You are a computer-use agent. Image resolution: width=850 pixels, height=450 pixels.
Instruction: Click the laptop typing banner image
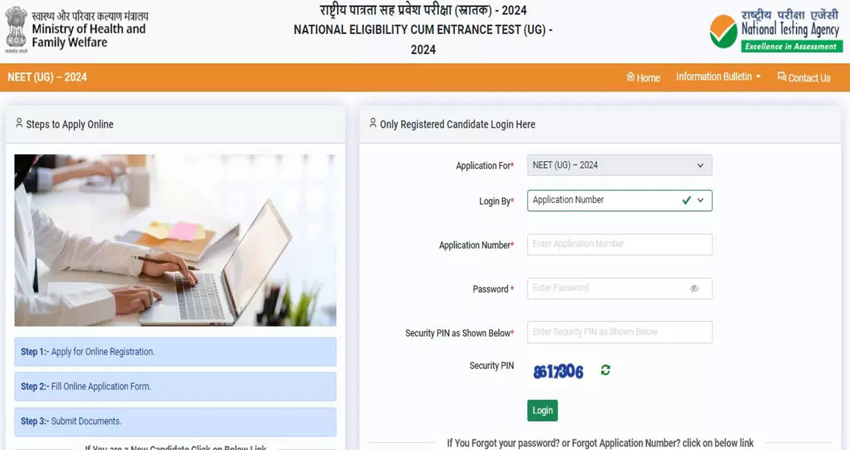coord(175,240)
